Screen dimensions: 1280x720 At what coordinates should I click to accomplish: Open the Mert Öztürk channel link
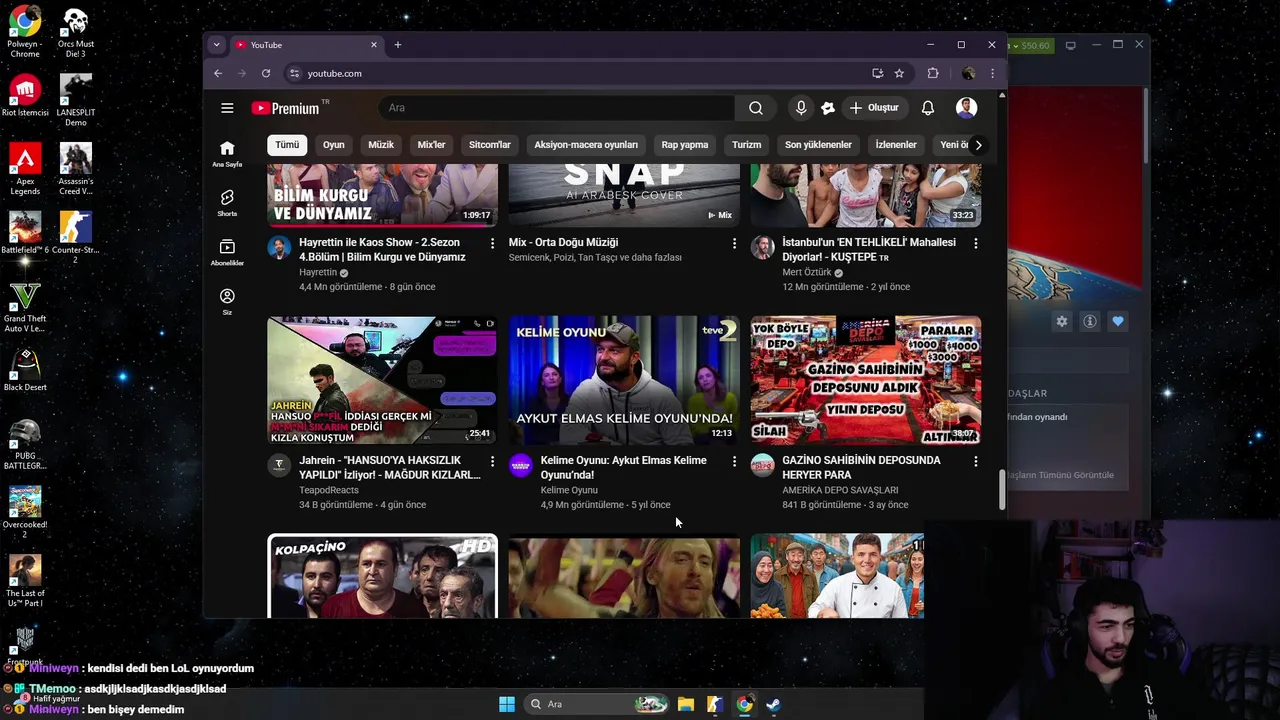807,272
